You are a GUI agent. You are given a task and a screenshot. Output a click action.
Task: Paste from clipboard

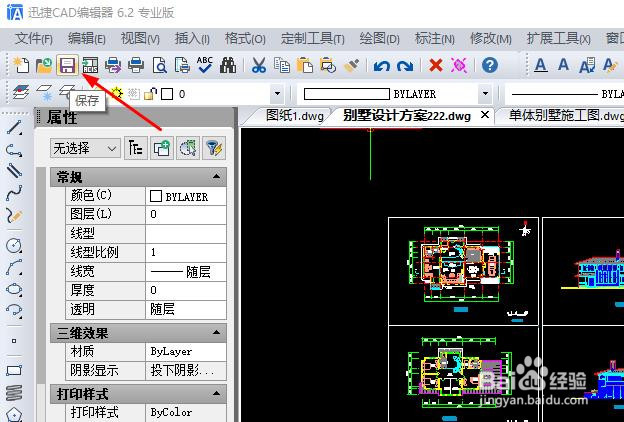[305, 65]
